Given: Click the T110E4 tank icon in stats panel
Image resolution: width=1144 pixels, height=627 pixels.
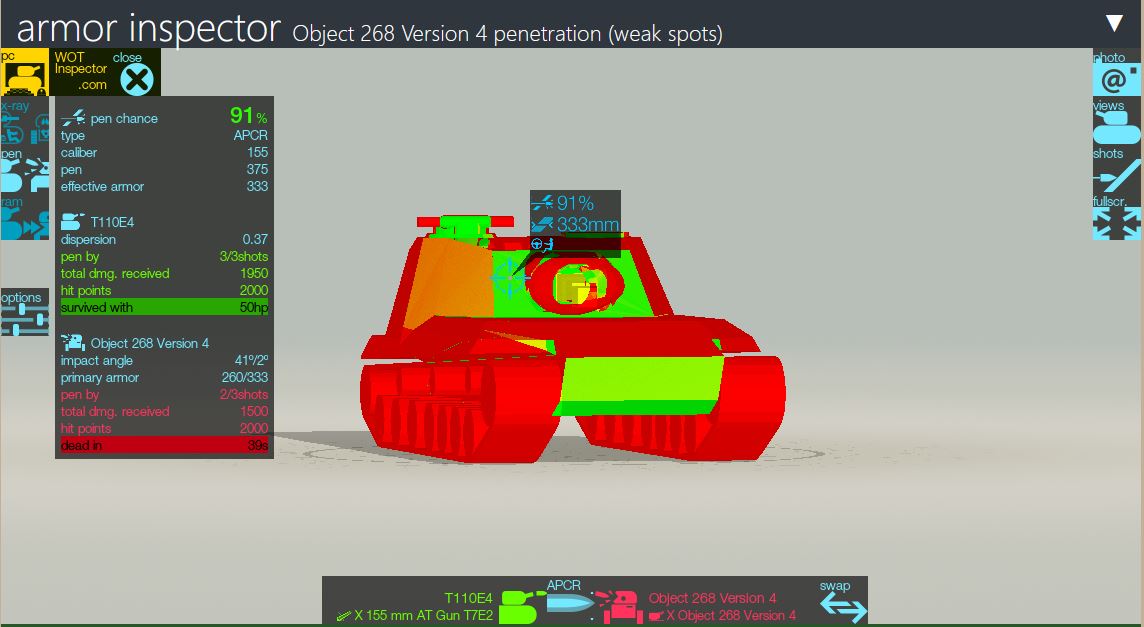Looking at the screenshot, I should coord(72,222).
